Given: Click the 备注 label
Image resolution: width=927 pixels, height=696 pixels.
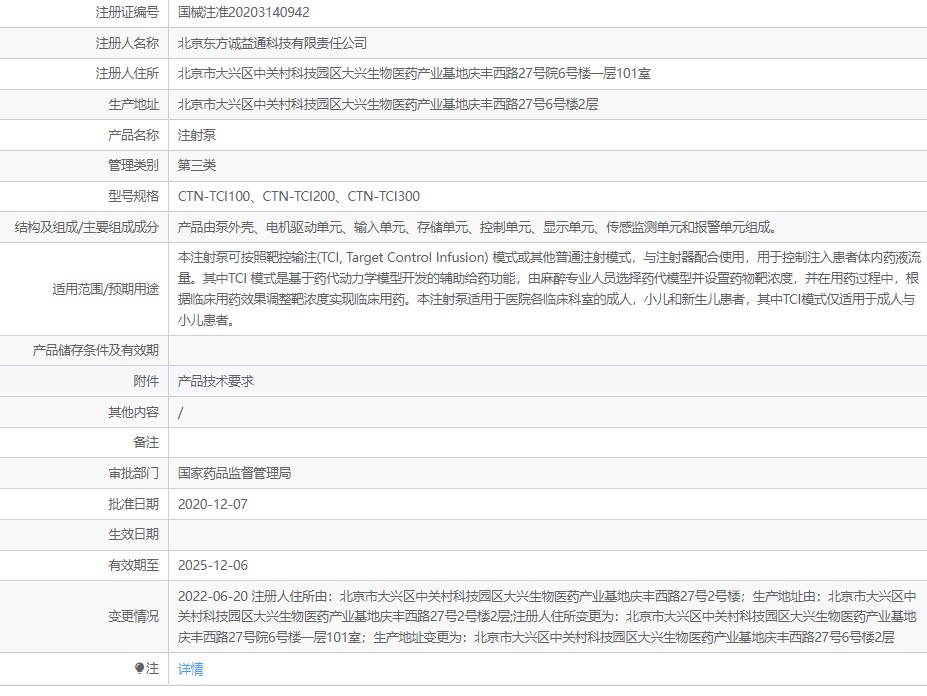Looking at the screenshot, I should (x=146, y=442).
